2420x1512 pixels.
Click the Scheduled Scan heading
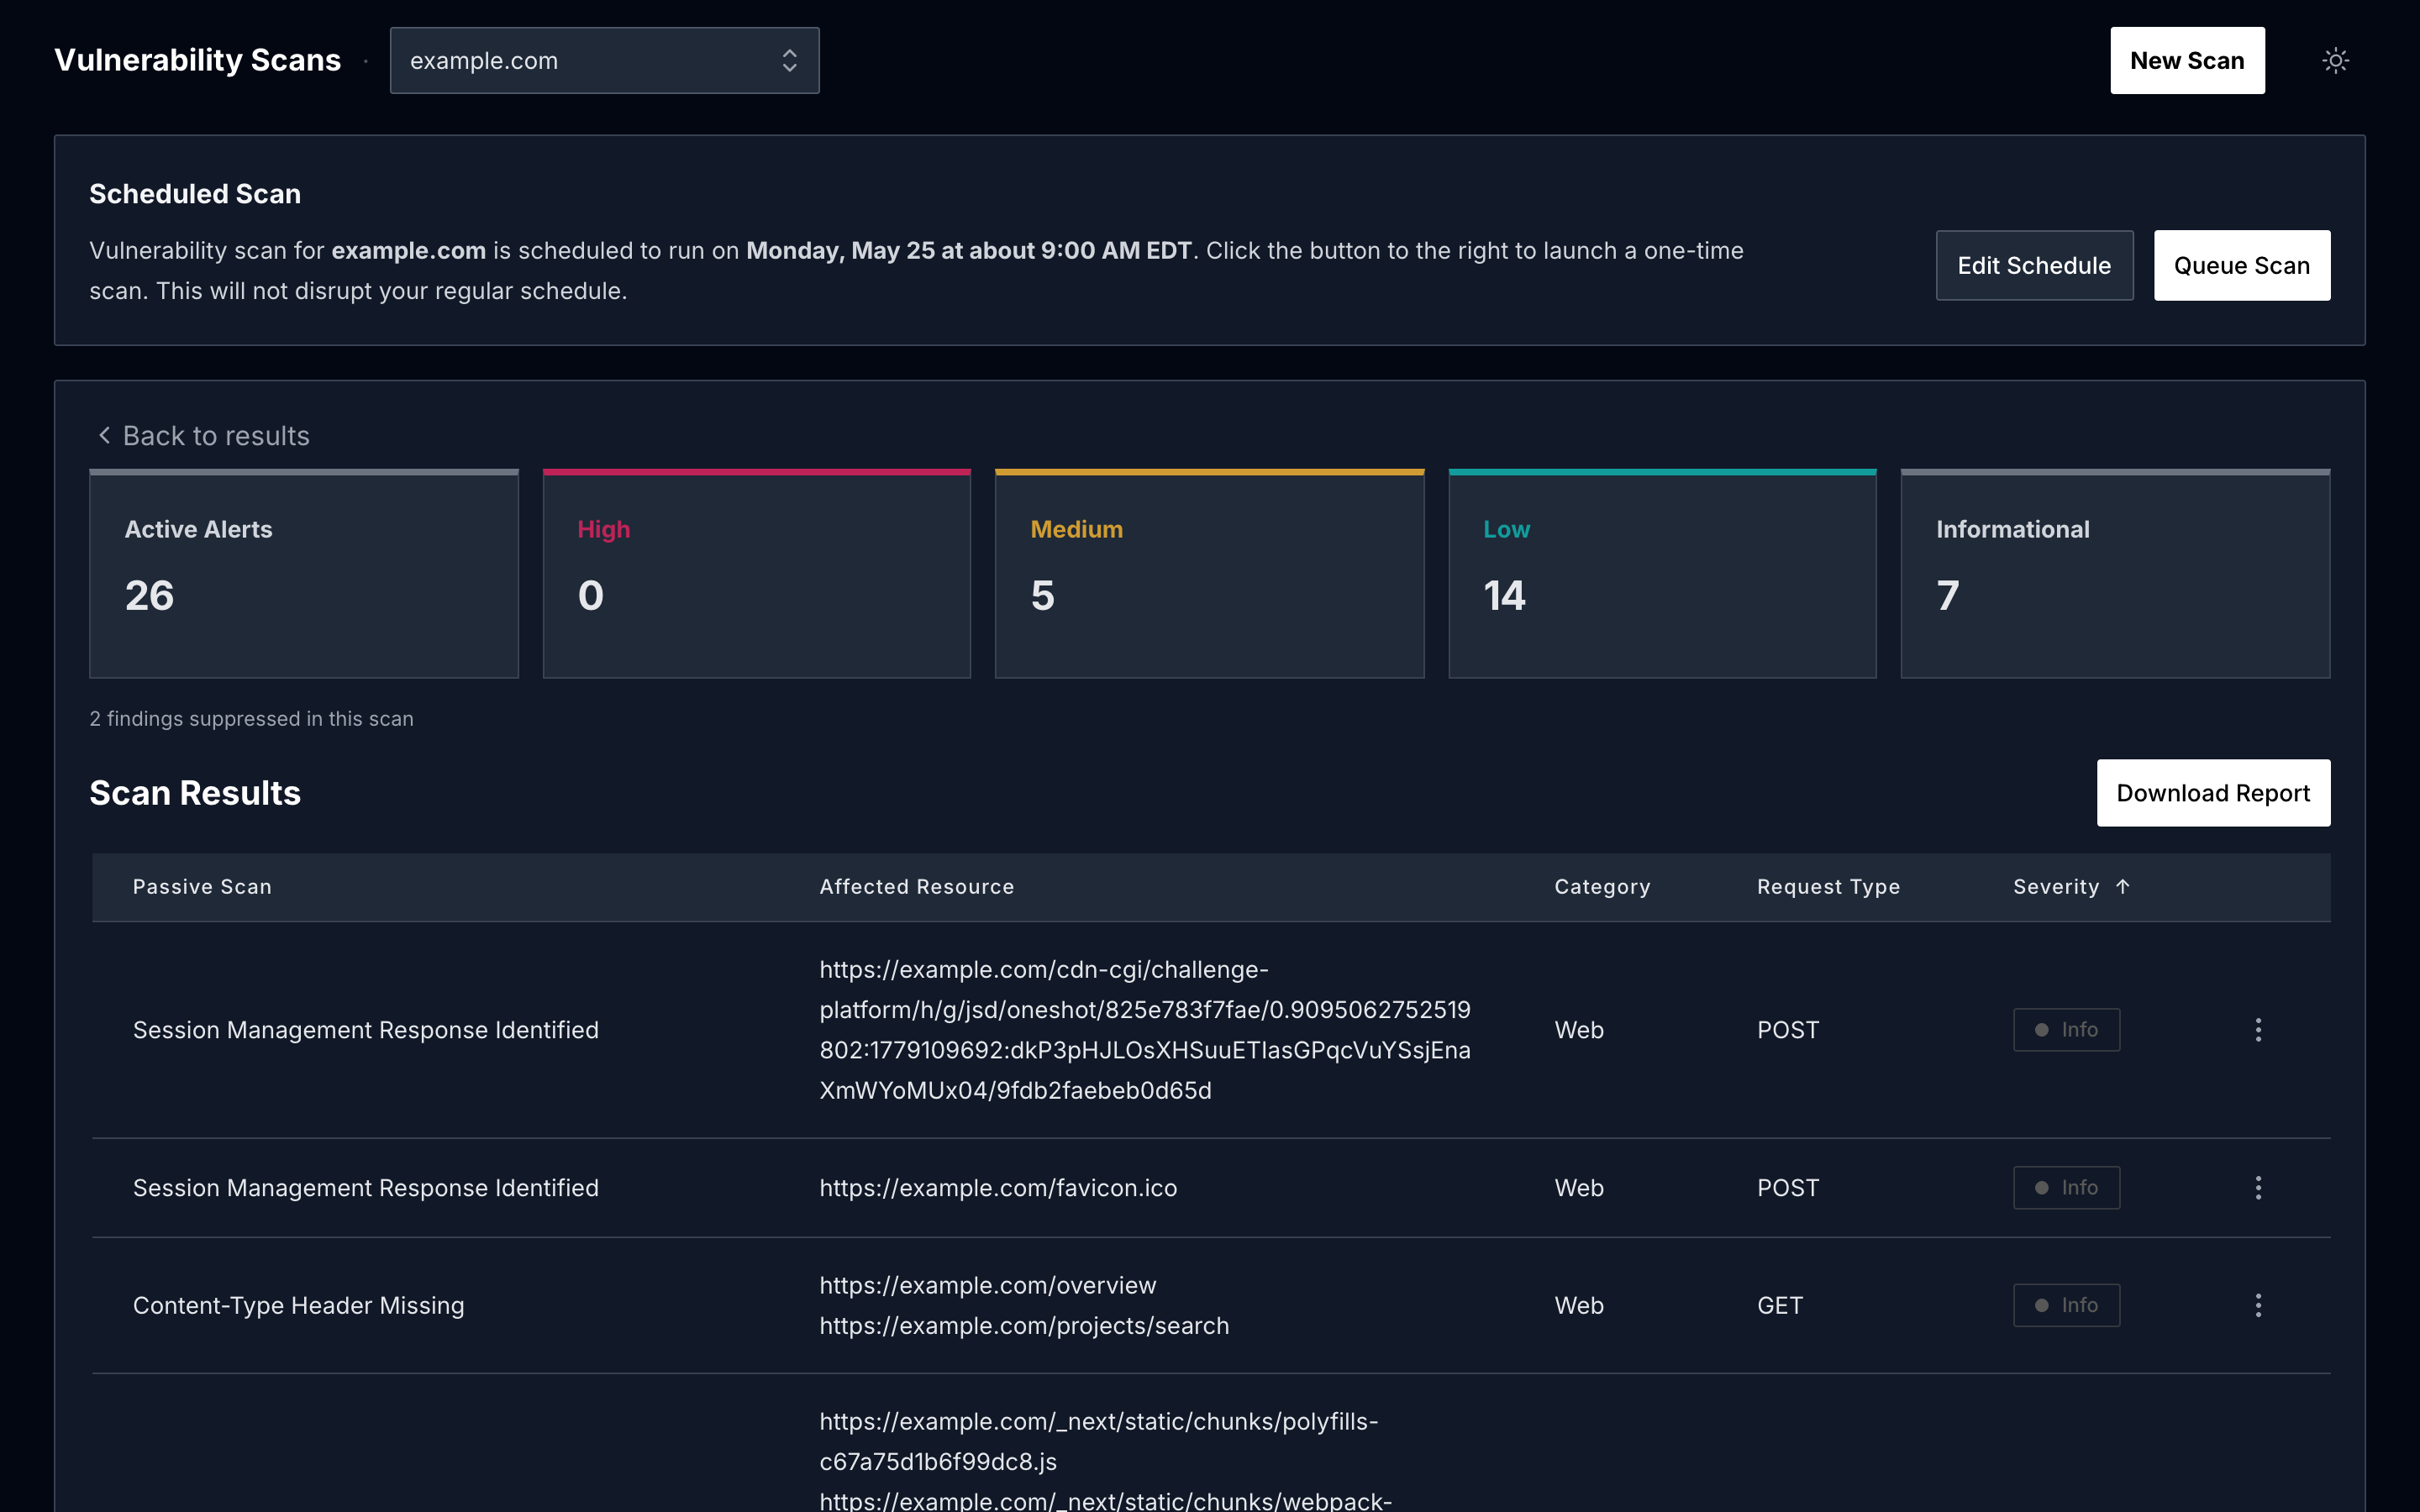click(x=195, y=194)
